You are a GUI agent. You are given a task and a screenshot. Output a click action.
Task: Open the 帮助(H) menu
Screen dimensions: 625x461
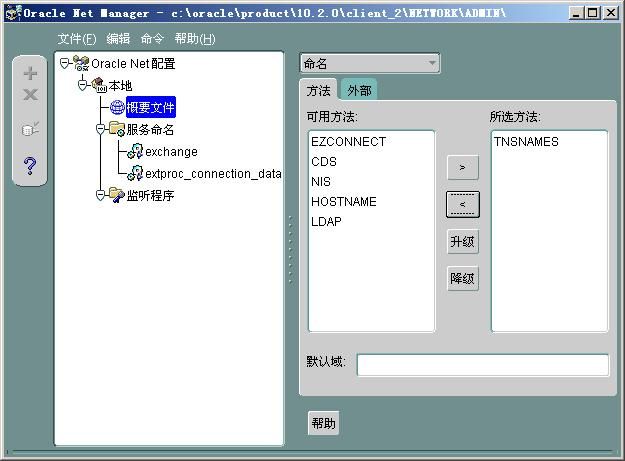(195, 39)
